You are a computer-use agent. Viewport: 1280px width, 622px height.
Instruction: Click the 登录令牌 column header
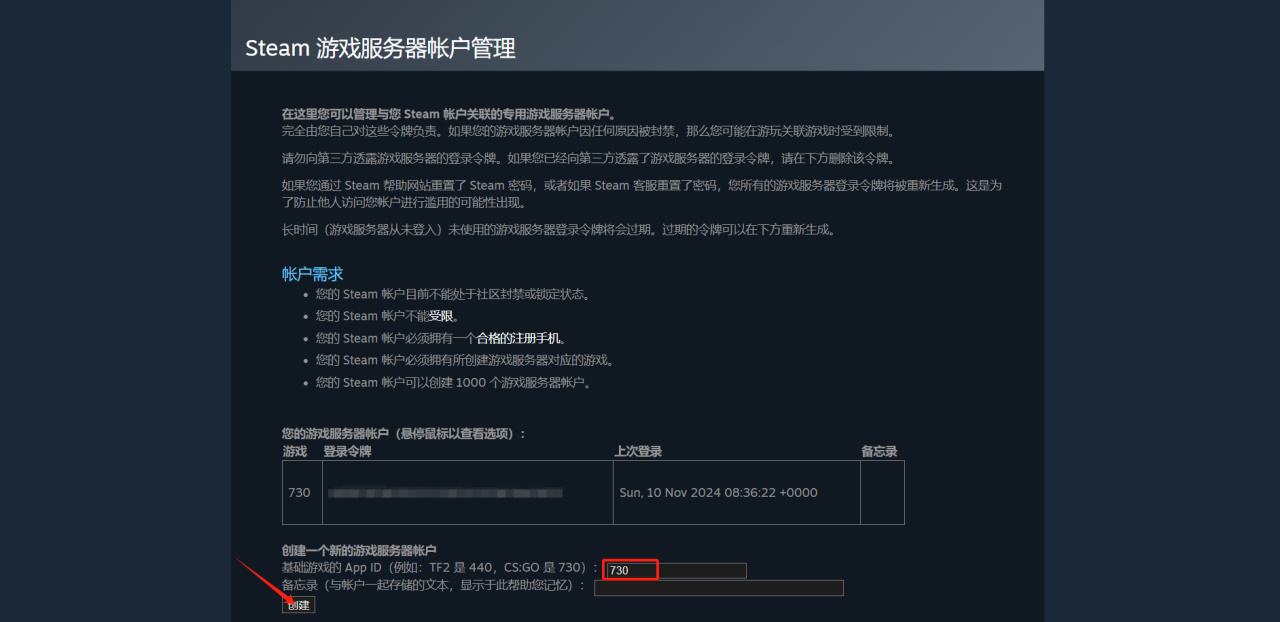347,452
